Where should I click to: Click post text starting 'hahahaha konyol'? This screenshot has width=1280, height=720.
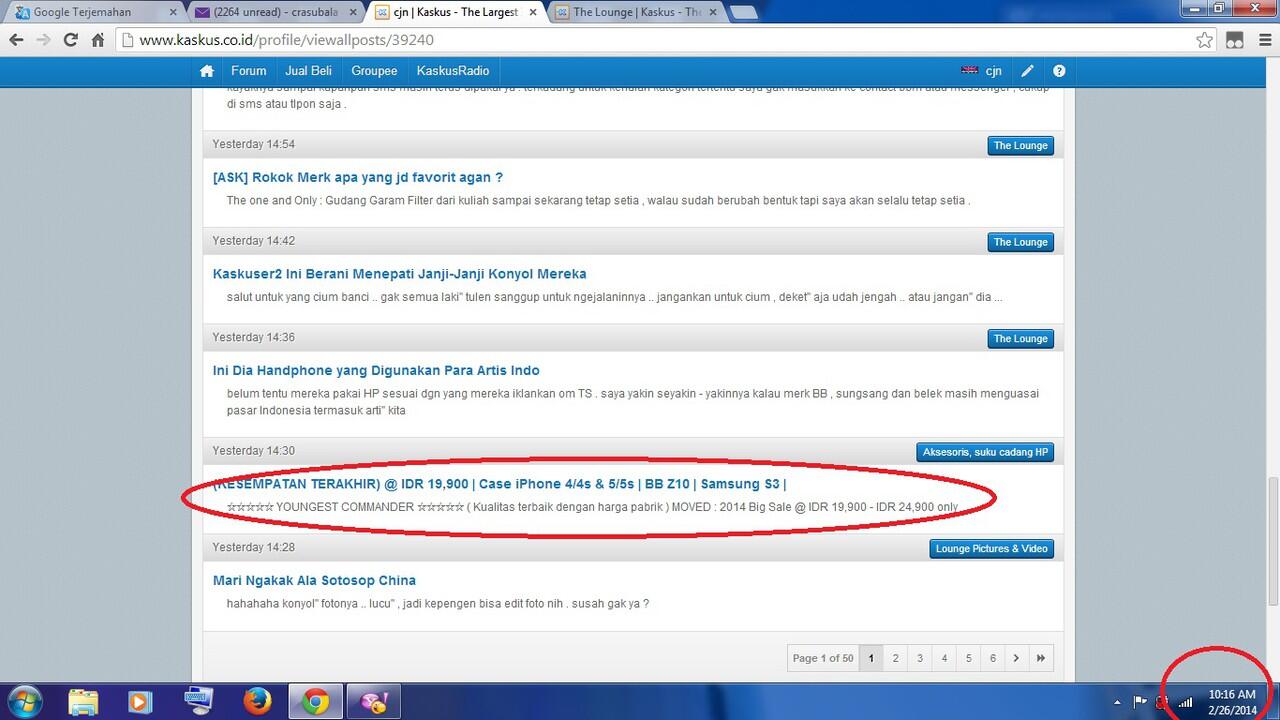(438, 604)
